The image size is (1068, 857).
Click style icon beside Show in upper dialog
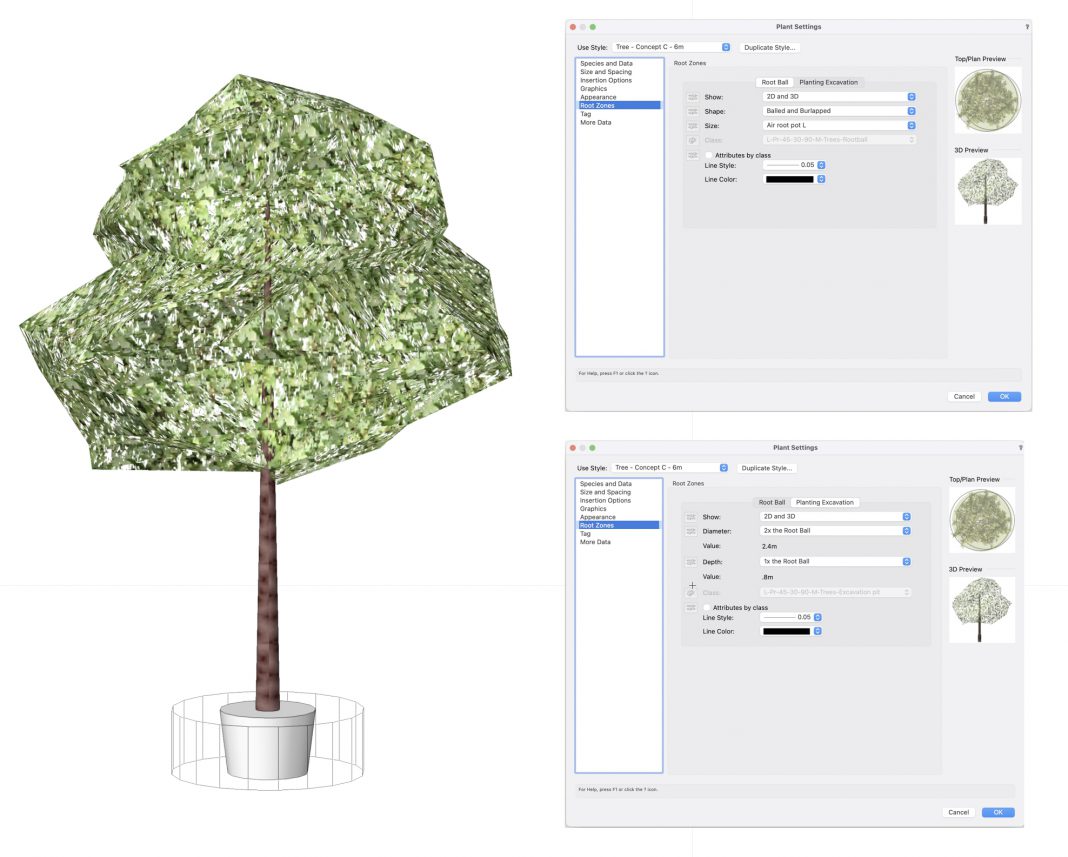pos(692,97)
